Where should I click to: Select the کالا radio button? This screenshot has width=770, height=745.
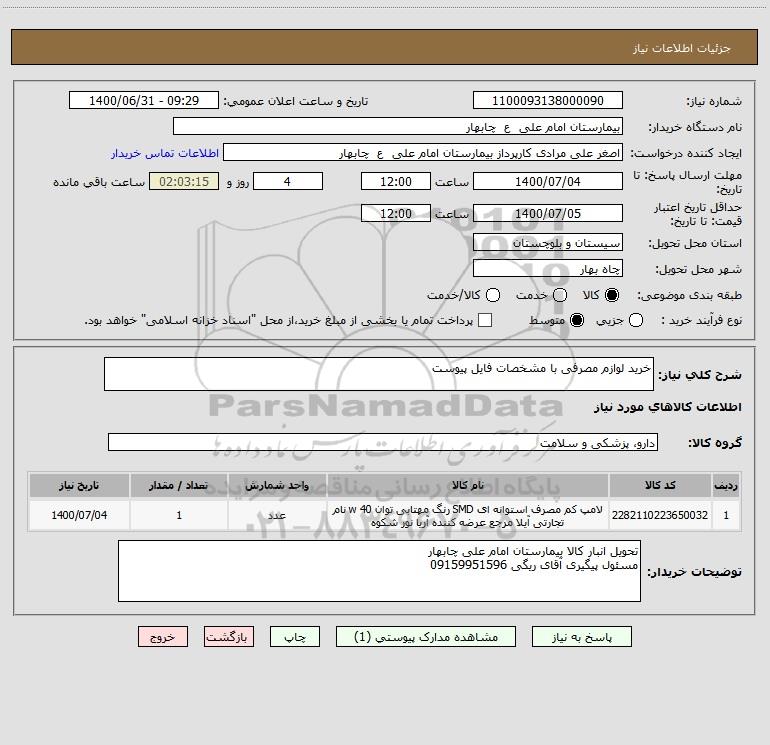click(x=612, y=295)
